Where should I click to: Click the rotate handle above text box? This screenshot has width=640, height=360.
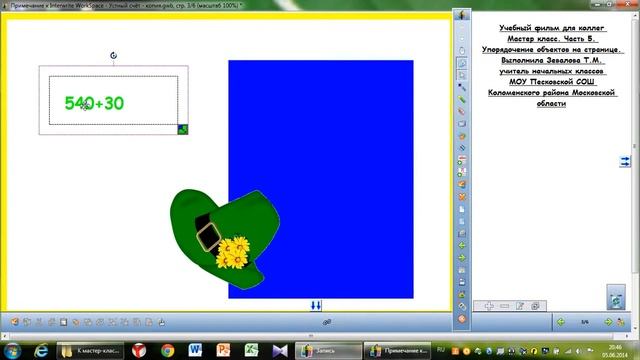pyautogui.click(x=113, y=55)
